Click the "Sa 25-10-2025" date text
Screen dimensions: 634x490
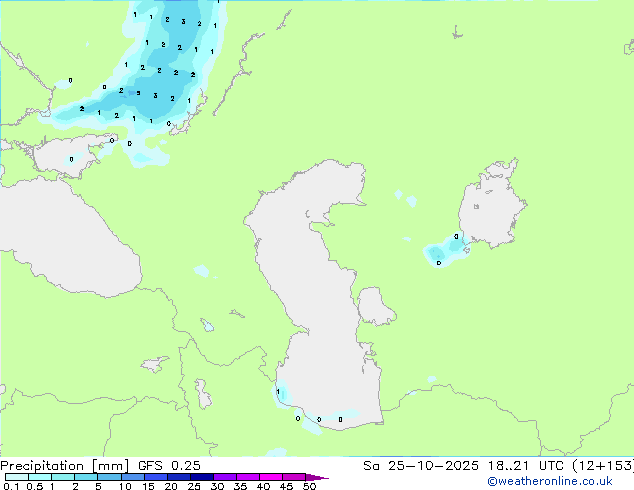[421, 466]
